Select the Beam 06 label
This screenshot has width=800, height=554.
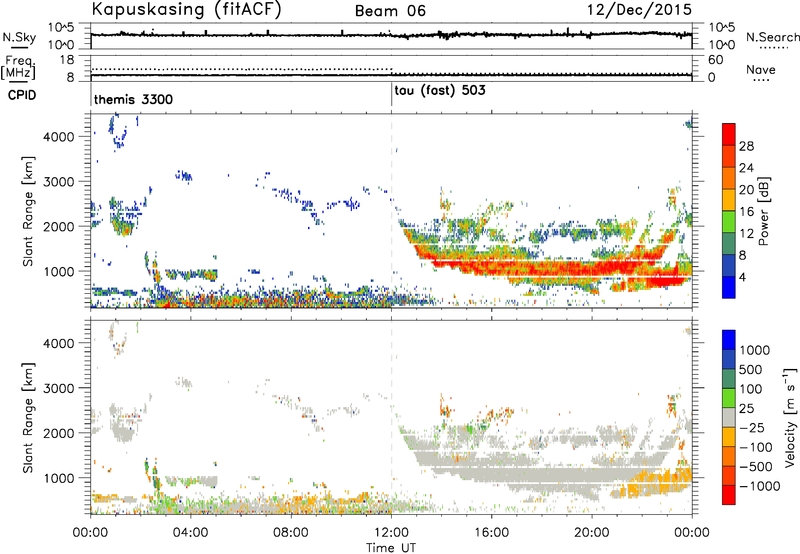(x=390, y=11)
